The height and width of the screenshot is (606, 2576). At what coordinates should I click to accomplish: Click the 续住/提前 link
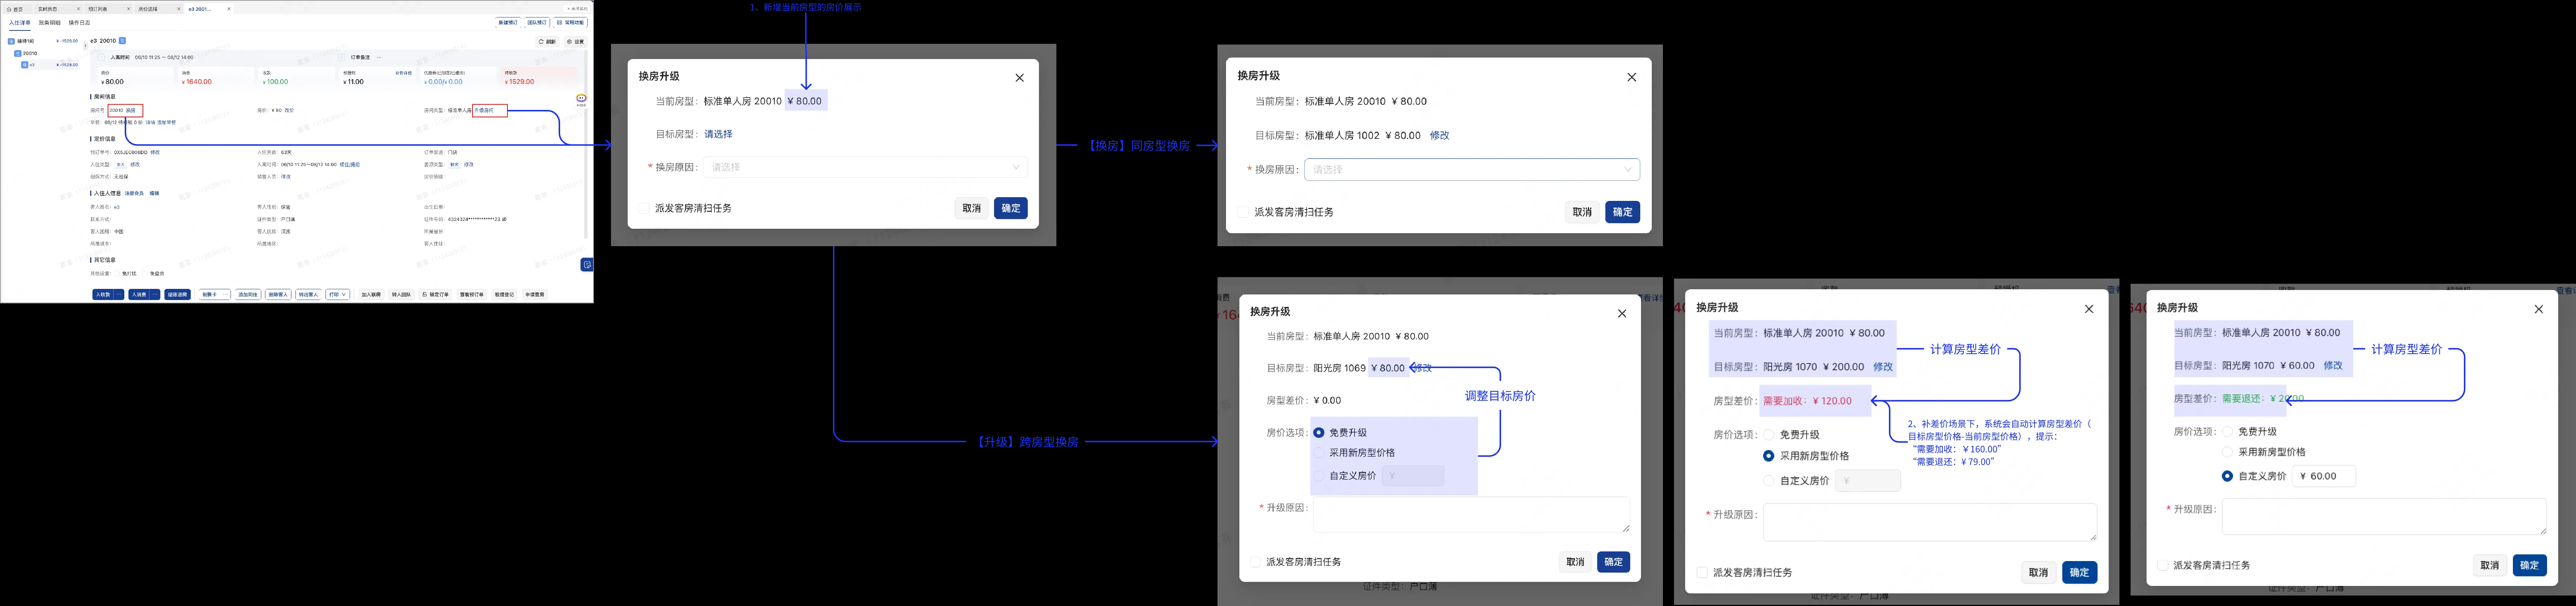click(x=350, y=164)
